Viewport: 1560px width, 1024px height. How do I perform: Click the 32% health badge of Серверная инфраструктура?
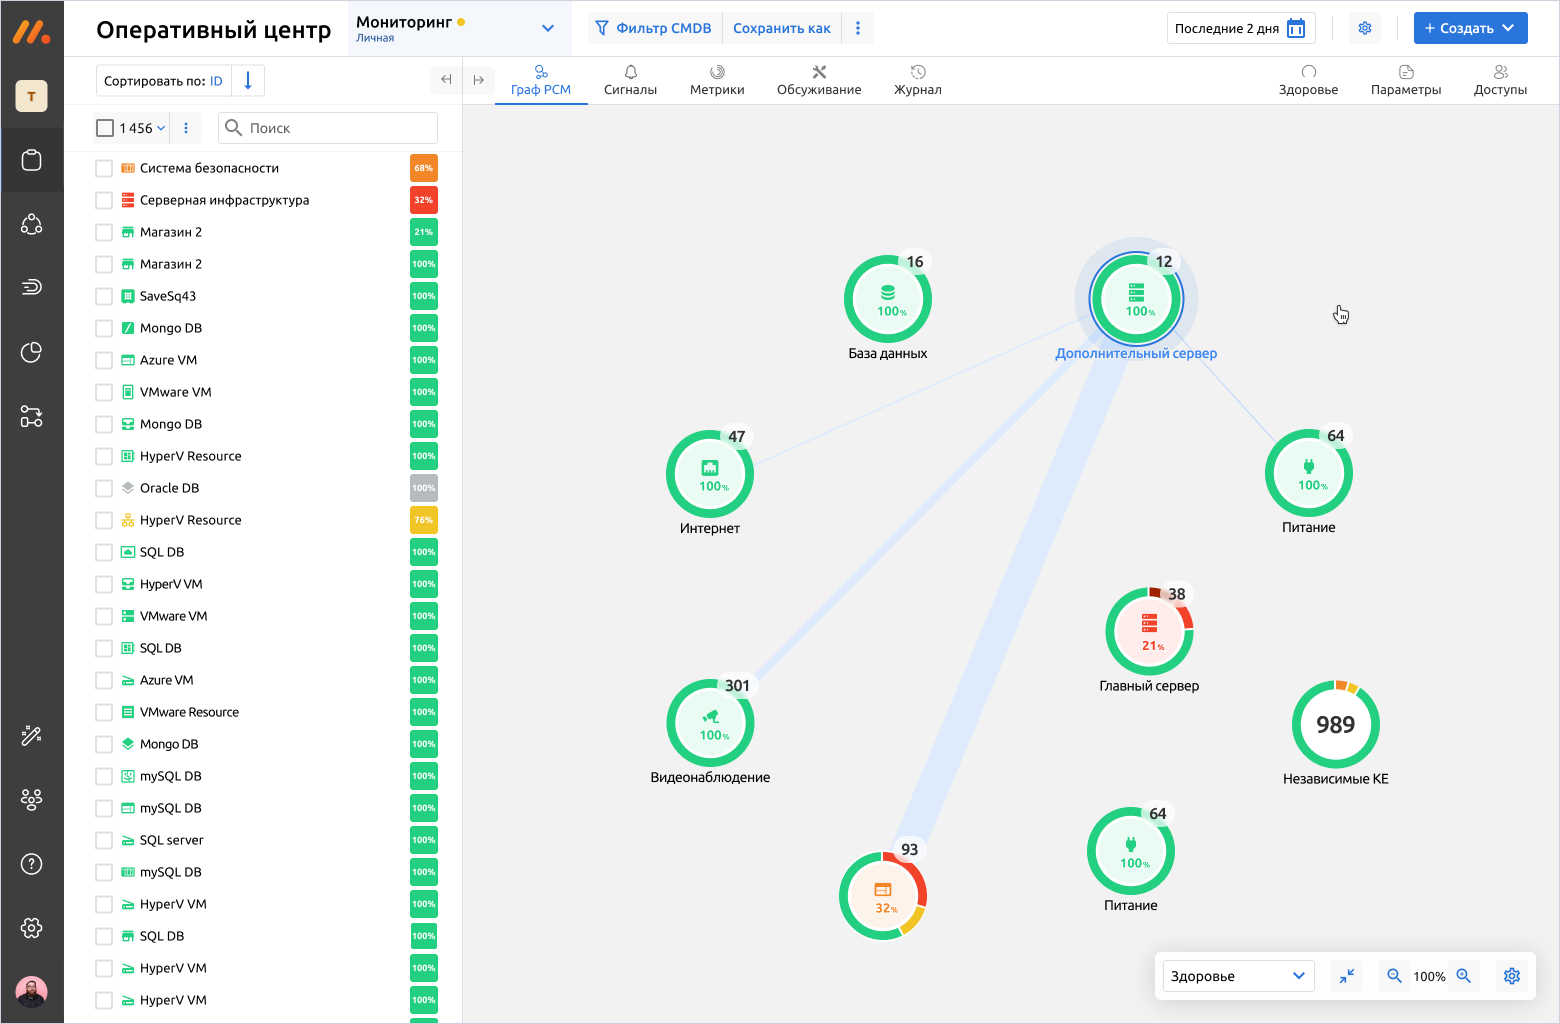point(424,200)
